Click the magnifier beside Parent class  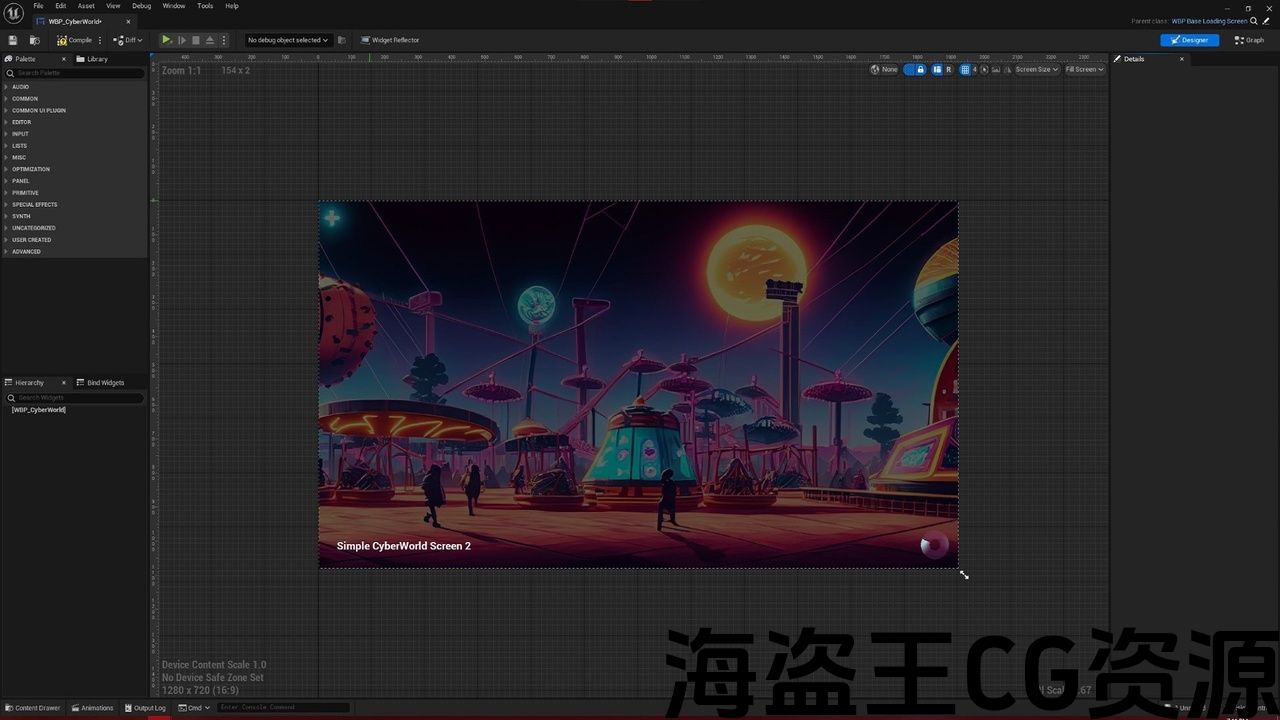tap(1255, 21)
